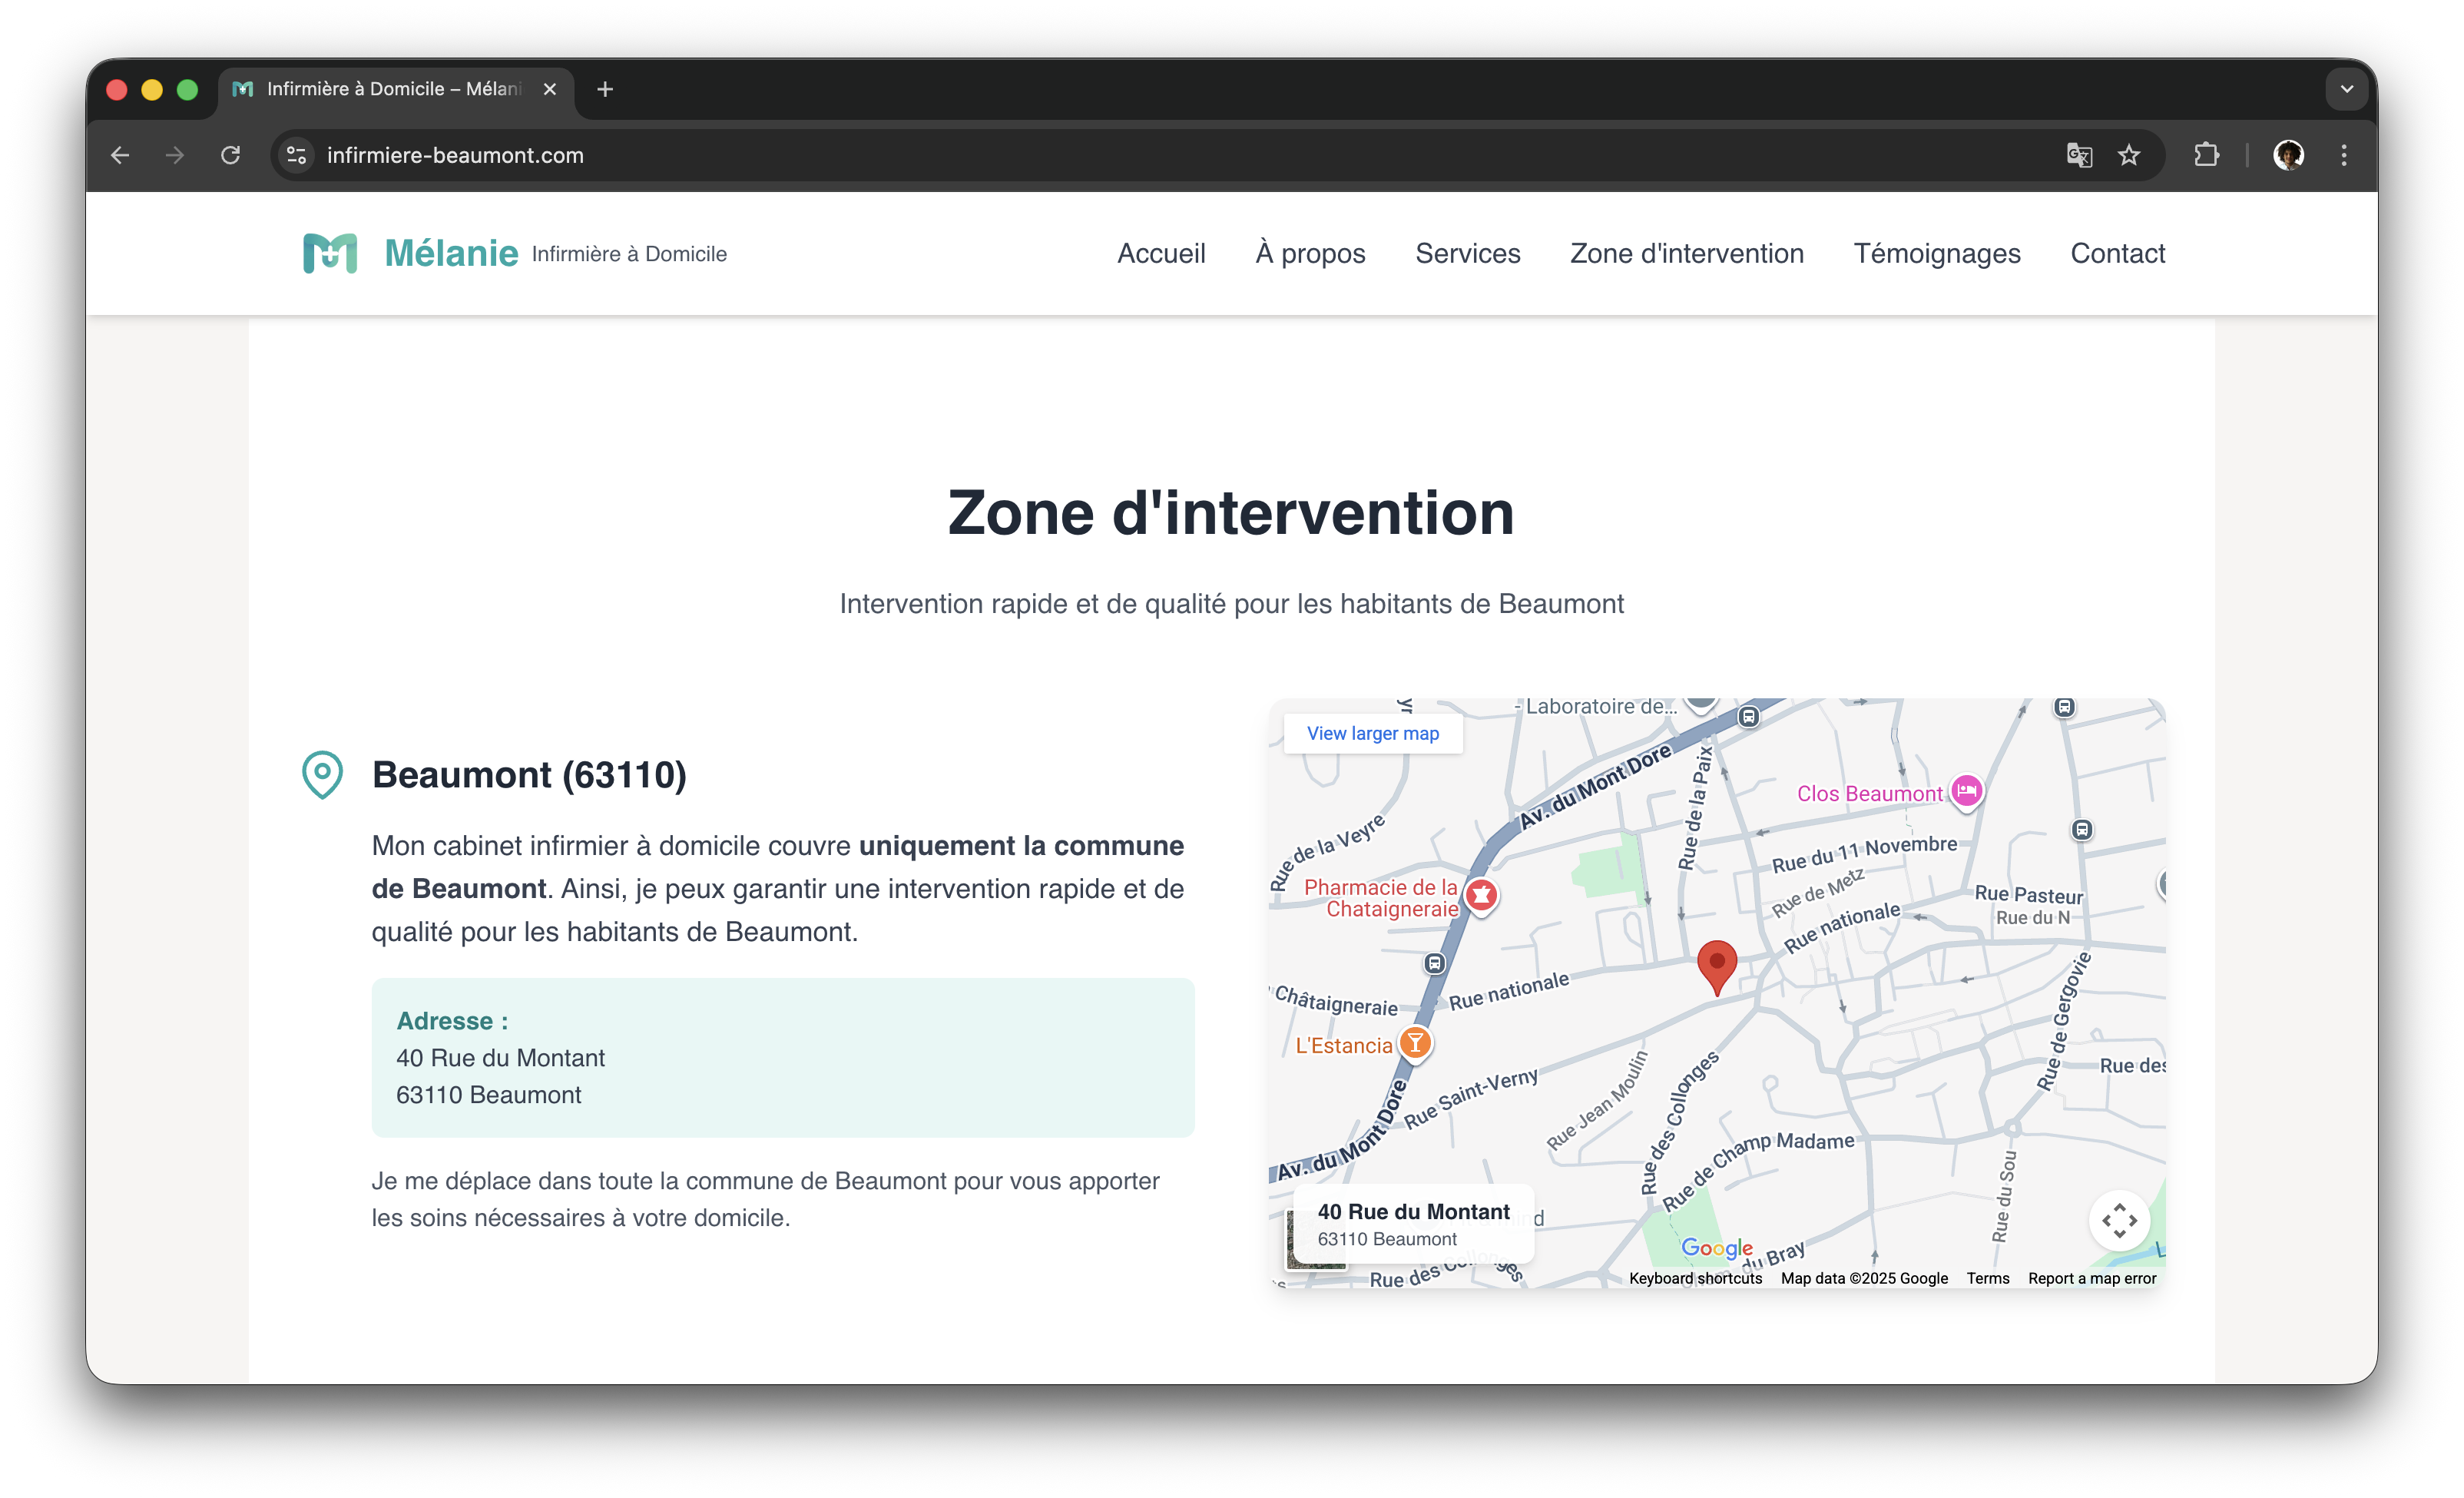Open the Chrome three-dot menu
This screenshot has width=2464, height=1498.
pos(2343,155)
